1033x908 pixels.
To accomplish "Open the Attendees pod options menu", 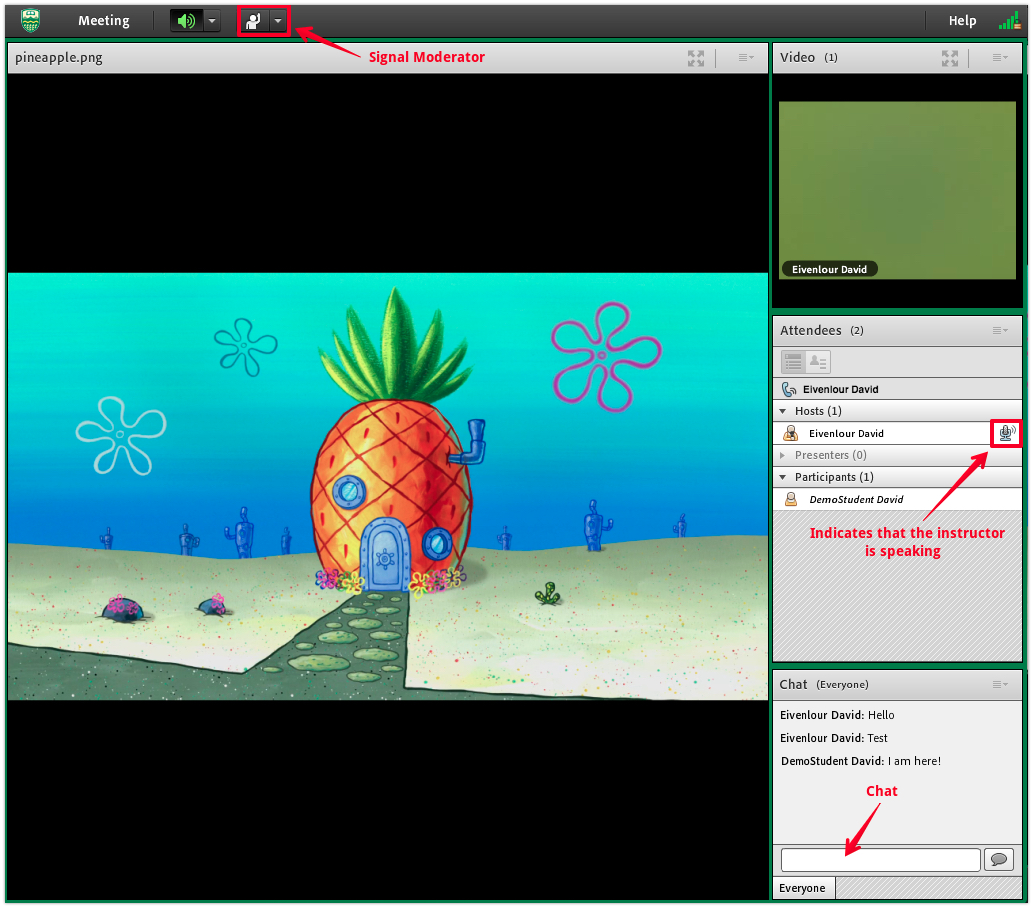I will click(1000, 331).
